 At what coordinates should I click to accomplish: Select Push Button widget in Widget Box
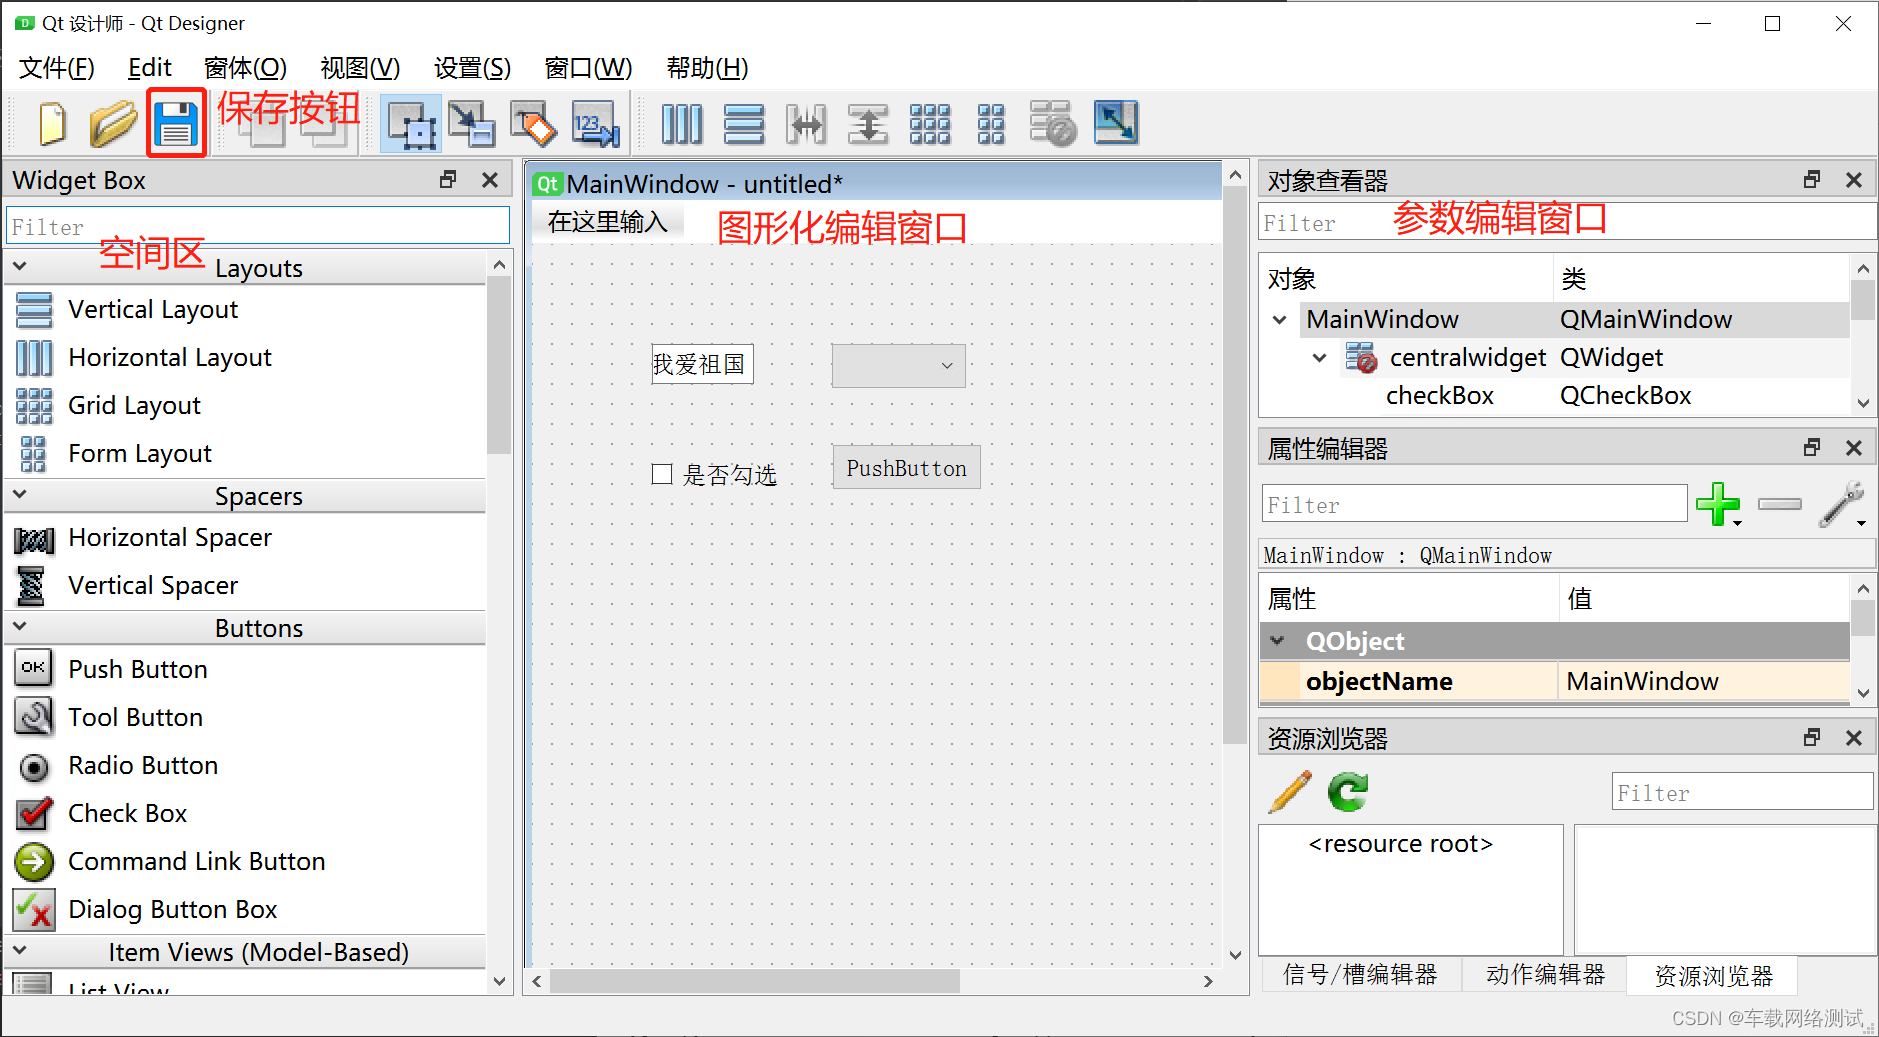tap(138, 669)
